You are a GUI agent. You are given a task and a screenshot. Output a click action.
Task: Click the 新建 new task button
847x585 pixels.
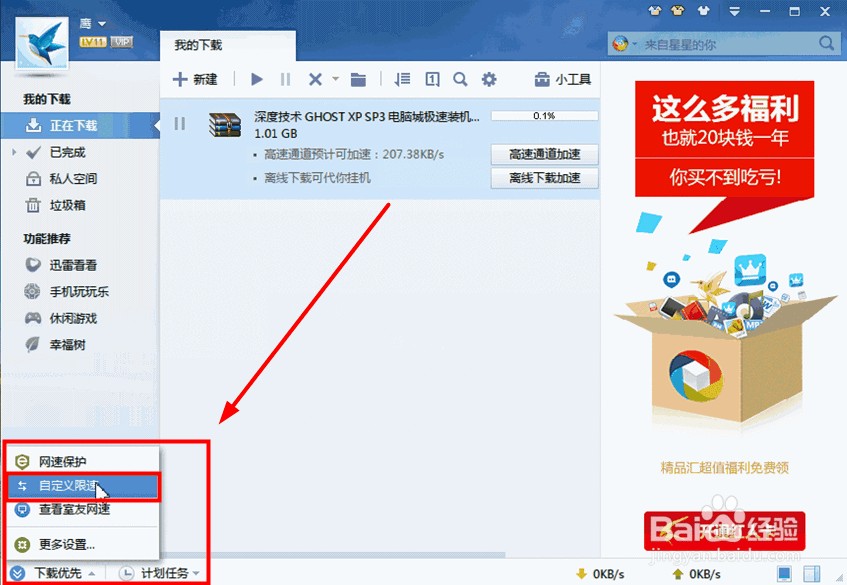tap(195, 79)
